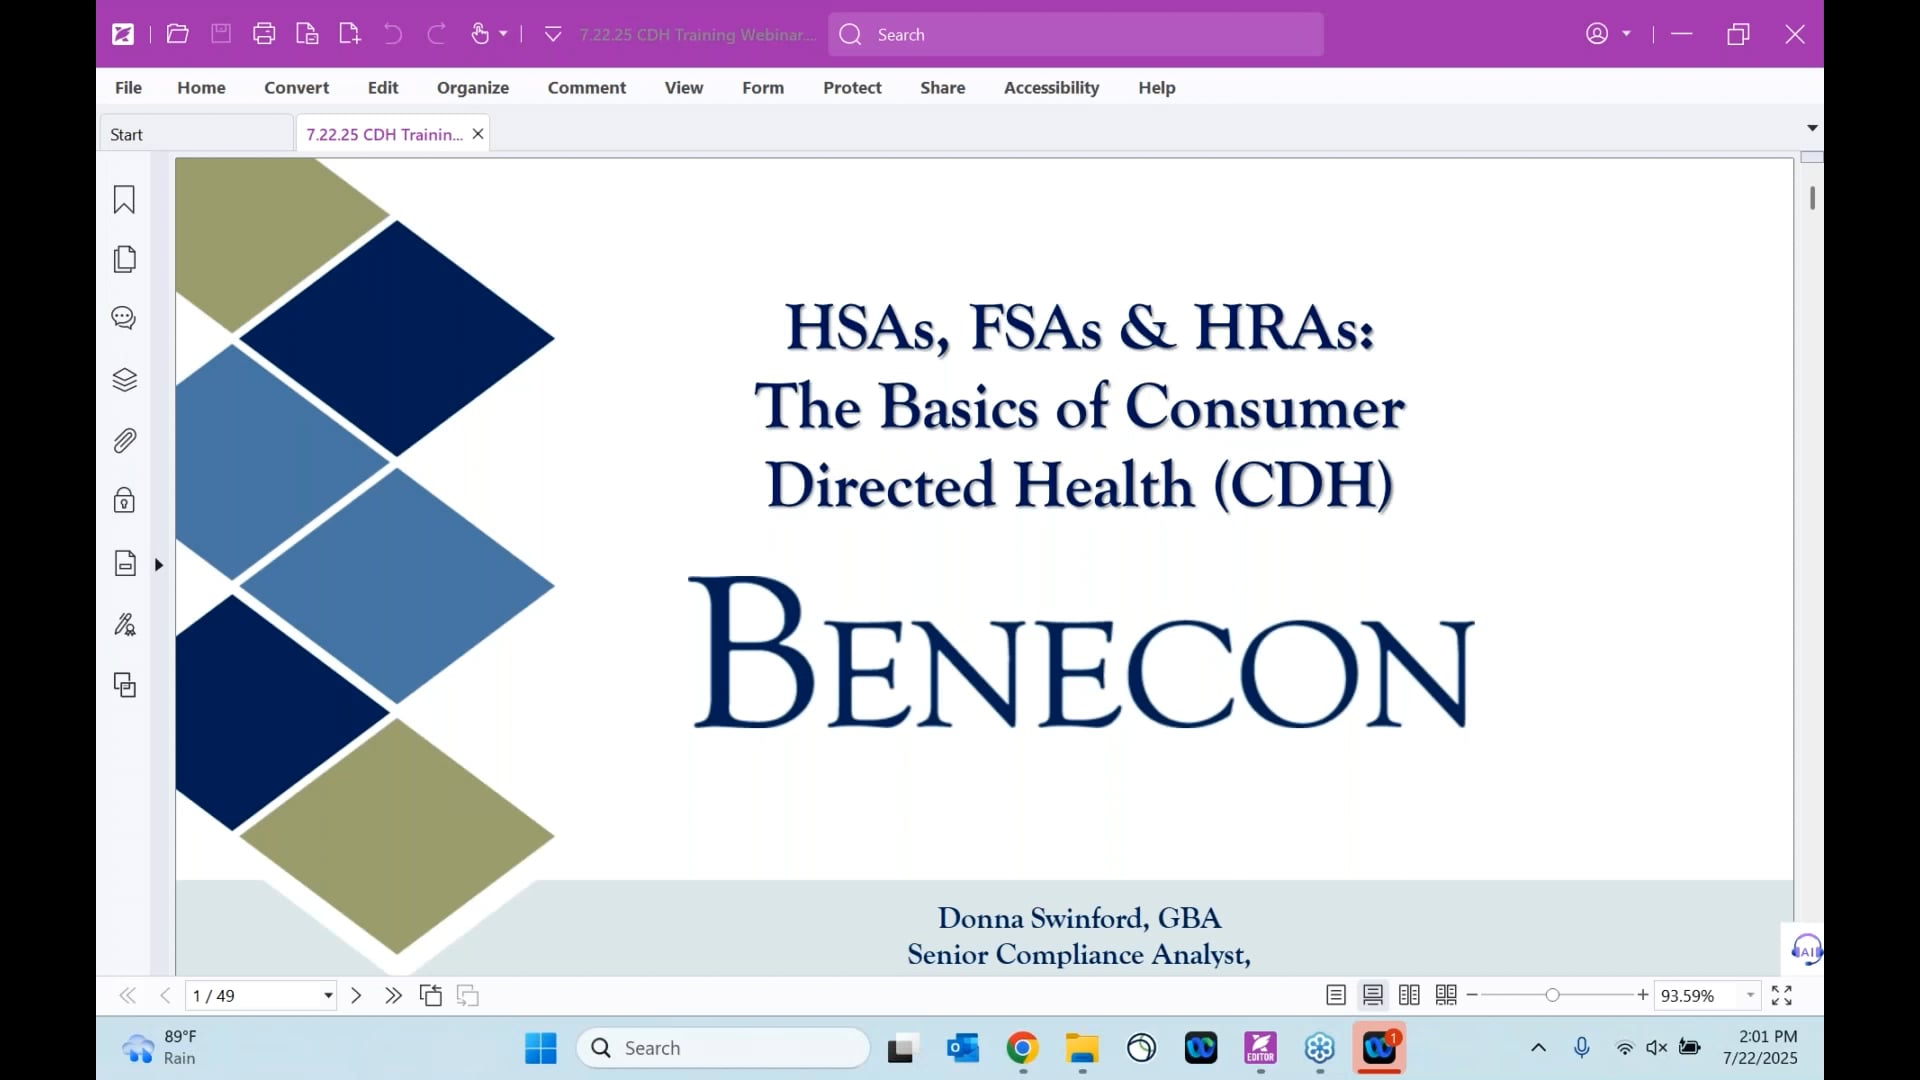Open the Attachments paperclip panel
Viewport: 1920px width, 1080px height.
(x=124, y=440)
